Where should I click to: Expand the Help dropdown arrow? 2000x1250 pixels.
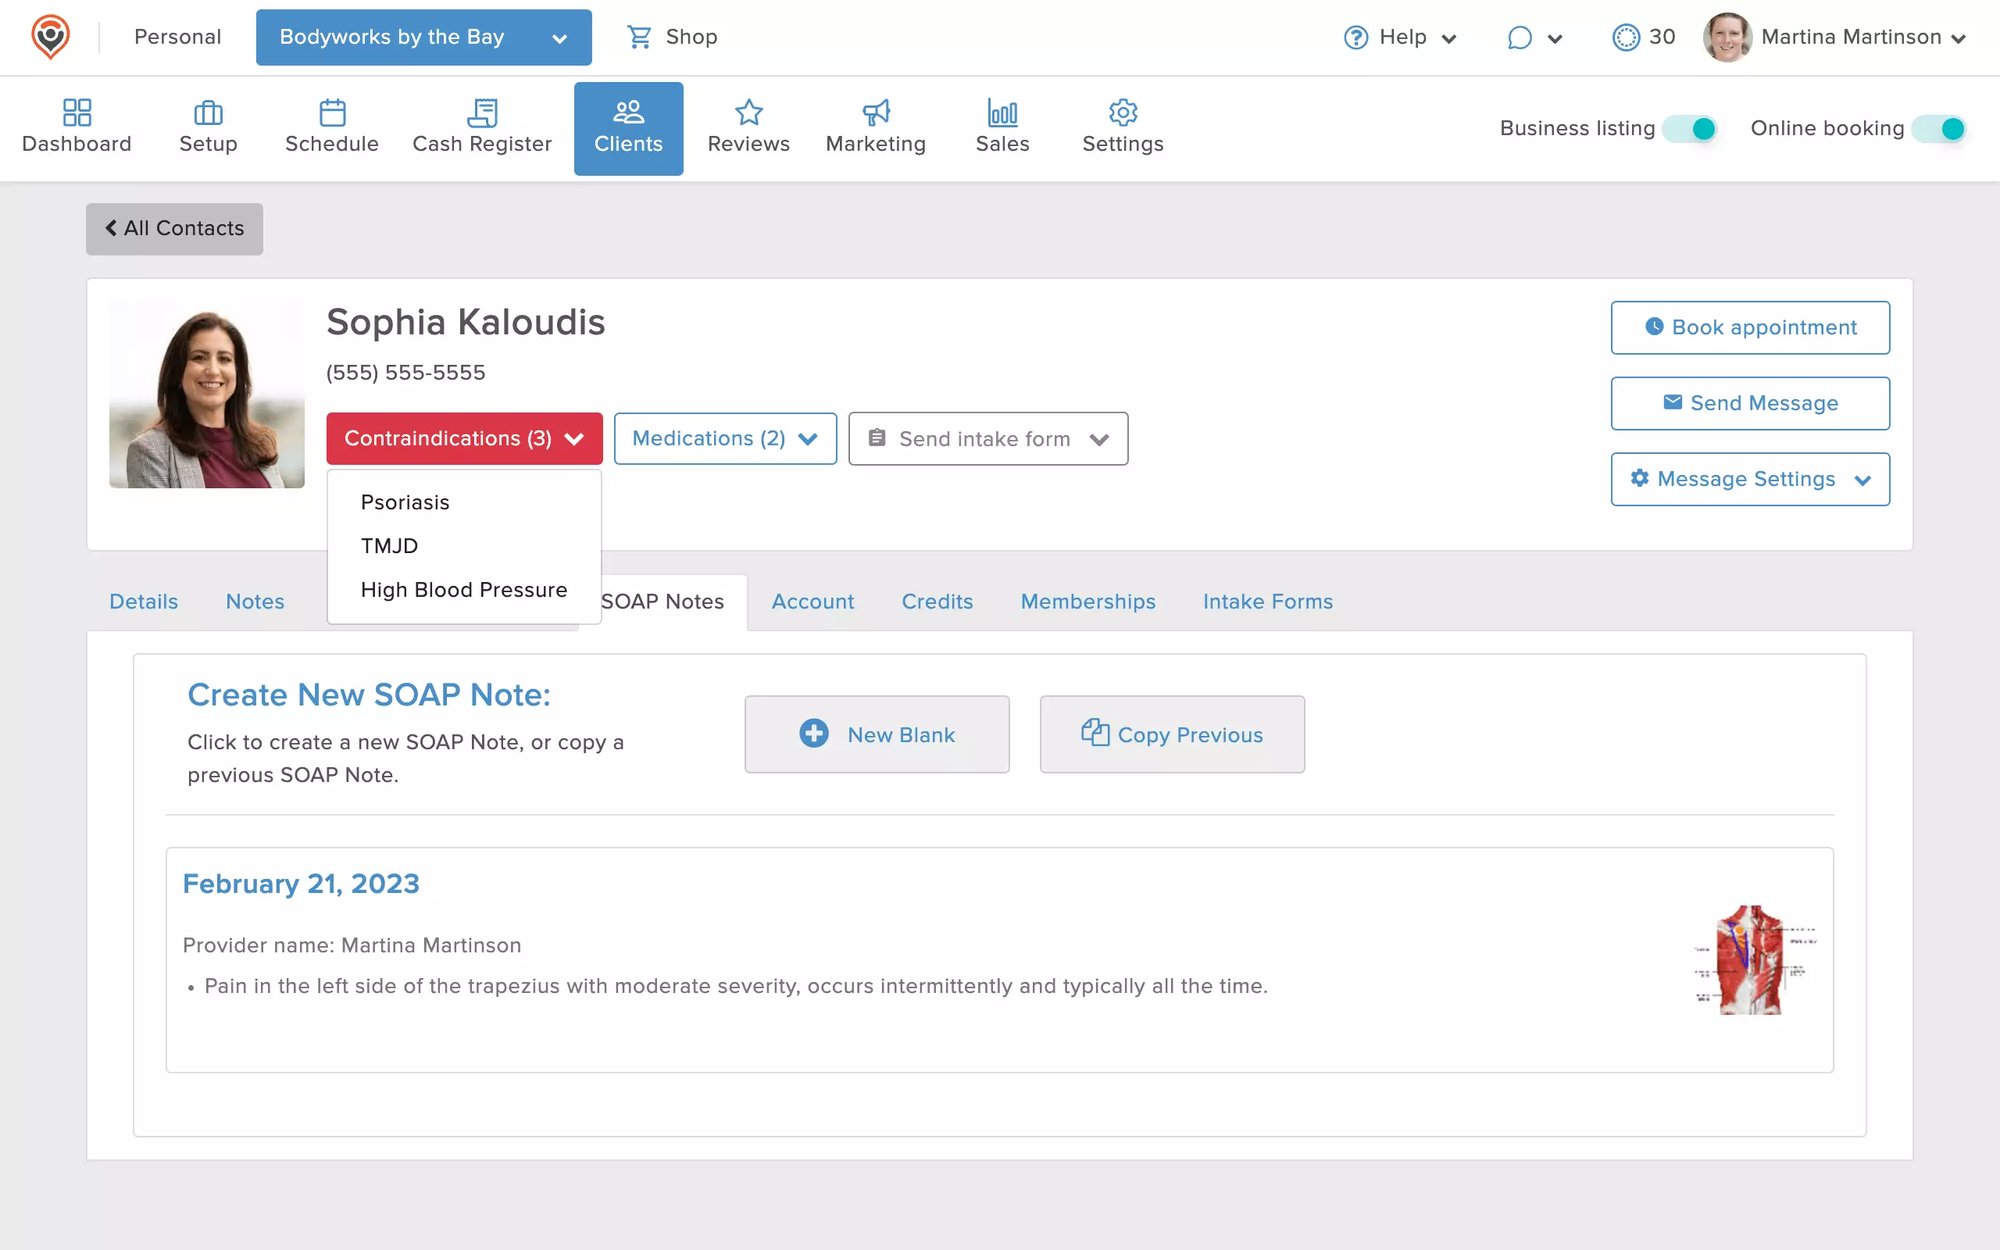1448,39
